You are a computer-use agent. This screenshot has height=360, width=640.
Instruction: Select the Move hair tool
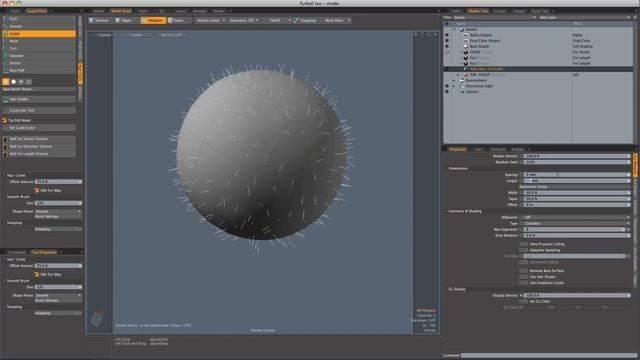[x=39, y=41]
